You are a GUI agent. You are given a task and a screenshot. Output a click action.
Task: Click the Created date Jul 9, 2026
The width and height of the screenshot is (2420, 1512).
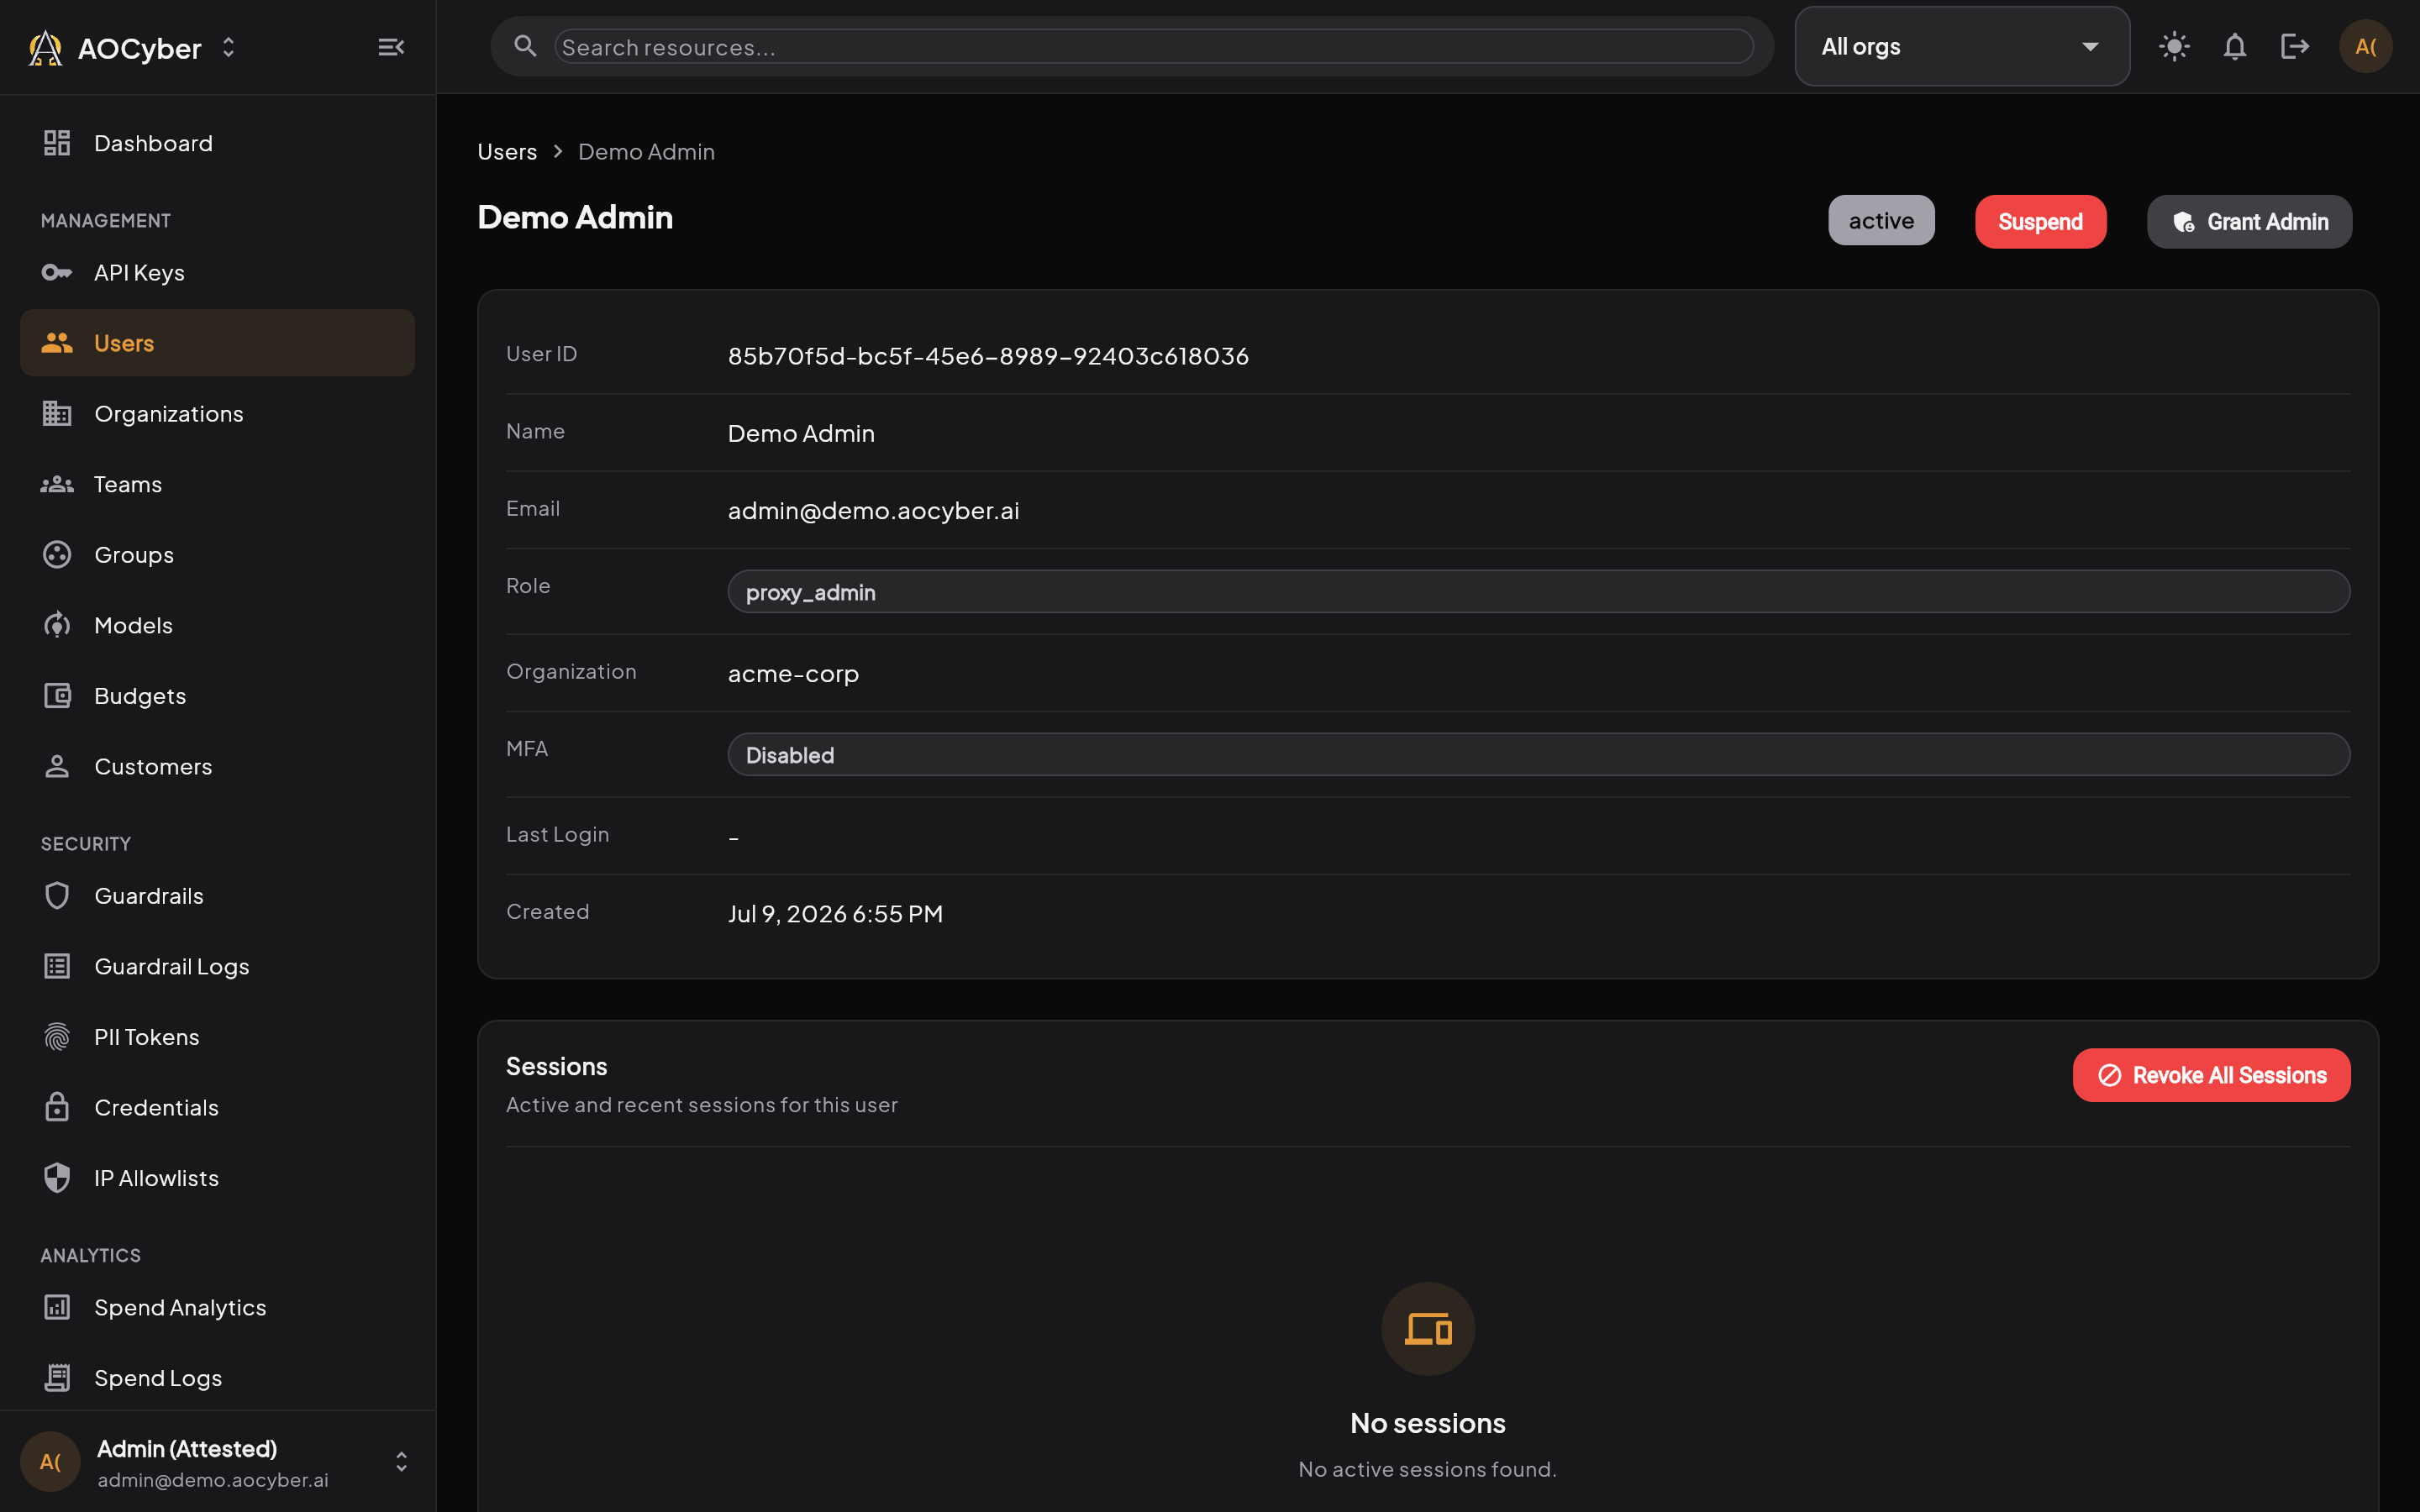835,913
